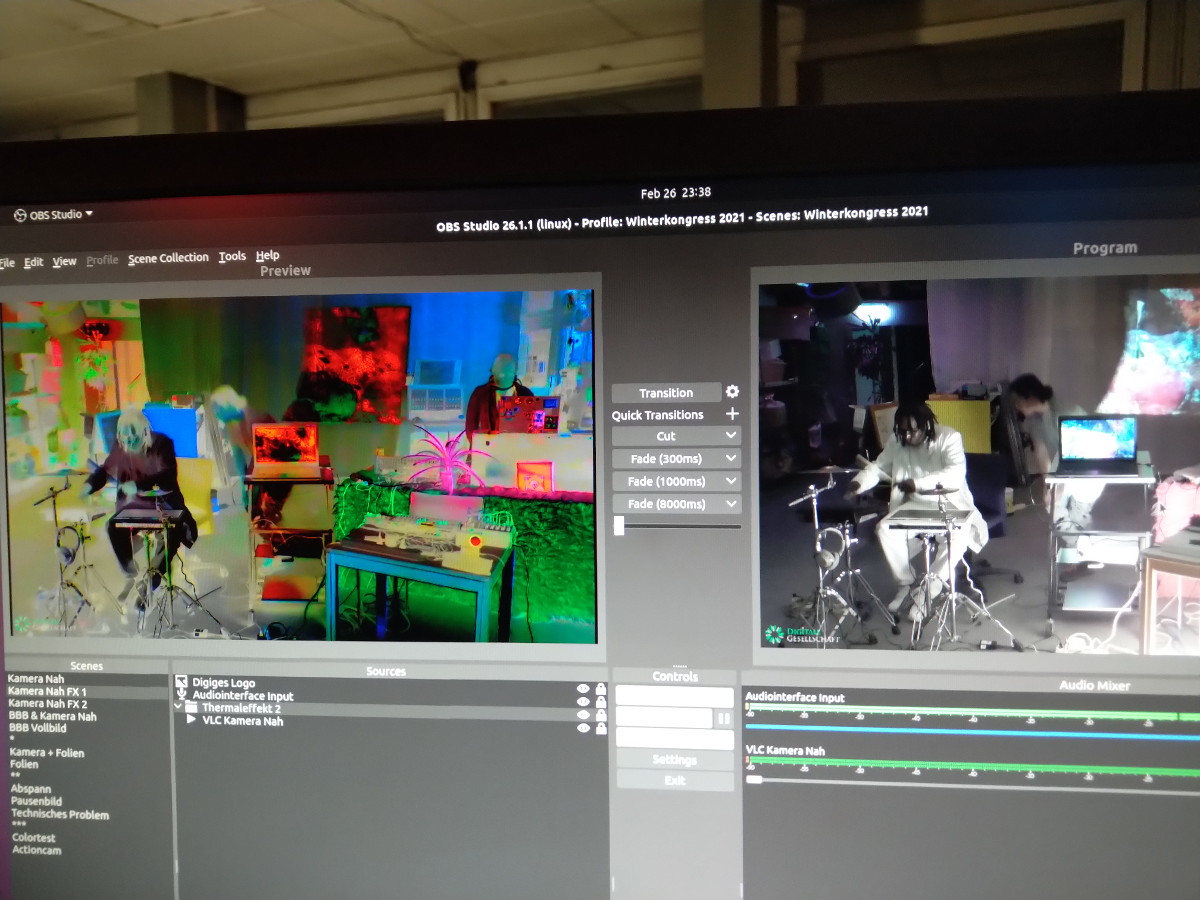The height and width of the screenshot is (900, 1200).
Task: Click the pause recording icon in Controls
Action: (723, 718)
